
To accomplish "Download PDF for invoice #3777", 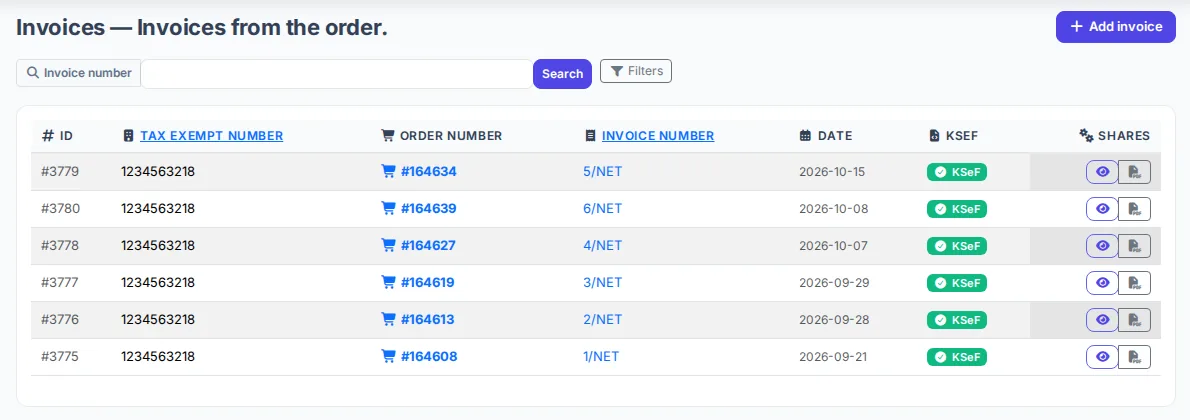I will click(1135, 283).
